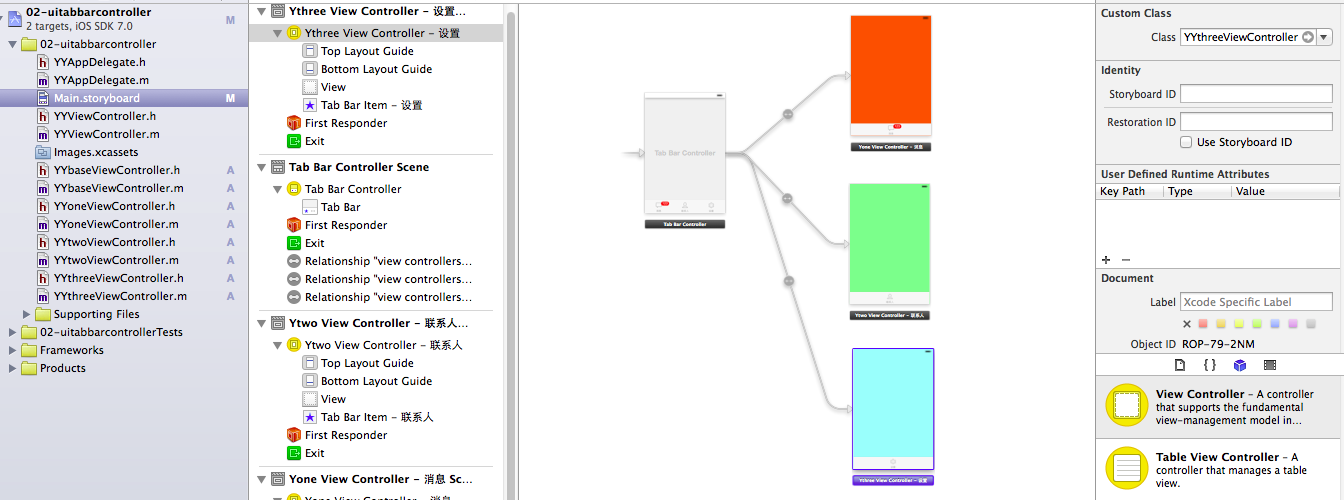Remove runtime attribute with minus button
The image size is (1344, 500).
(1125, 259)
